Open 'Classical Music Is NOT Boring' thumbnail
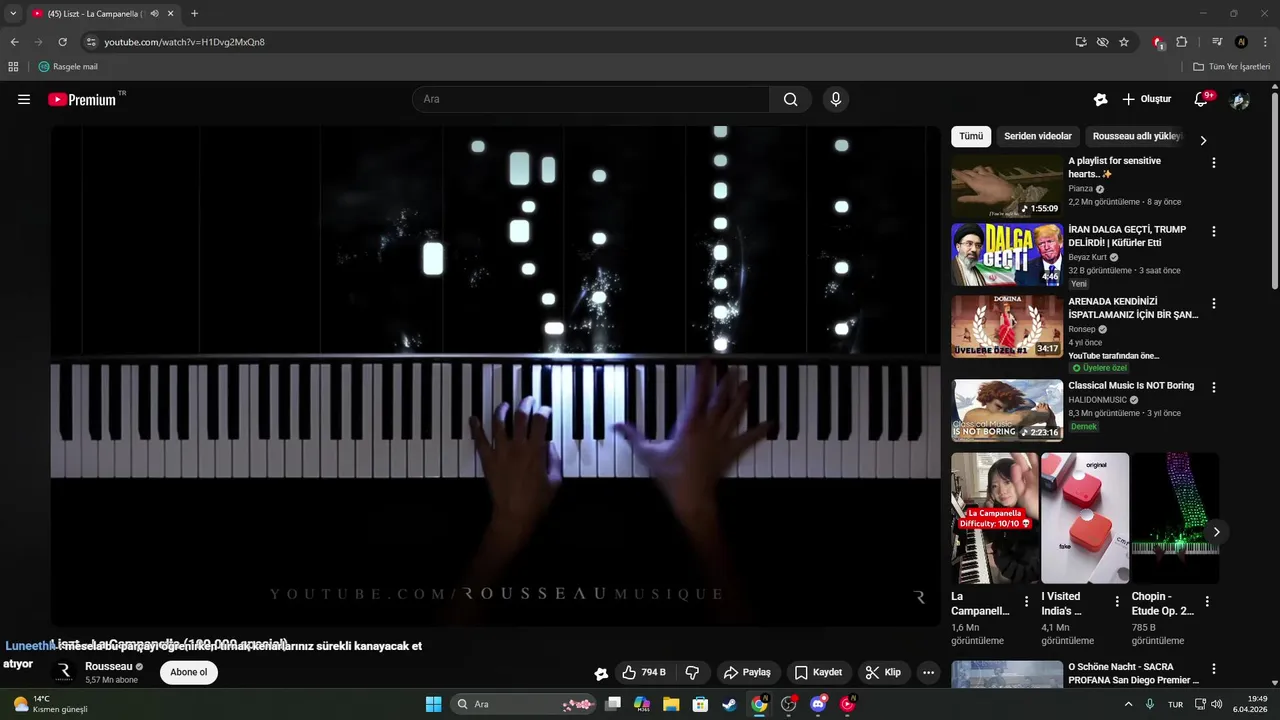 click(x=1007, y=410)
